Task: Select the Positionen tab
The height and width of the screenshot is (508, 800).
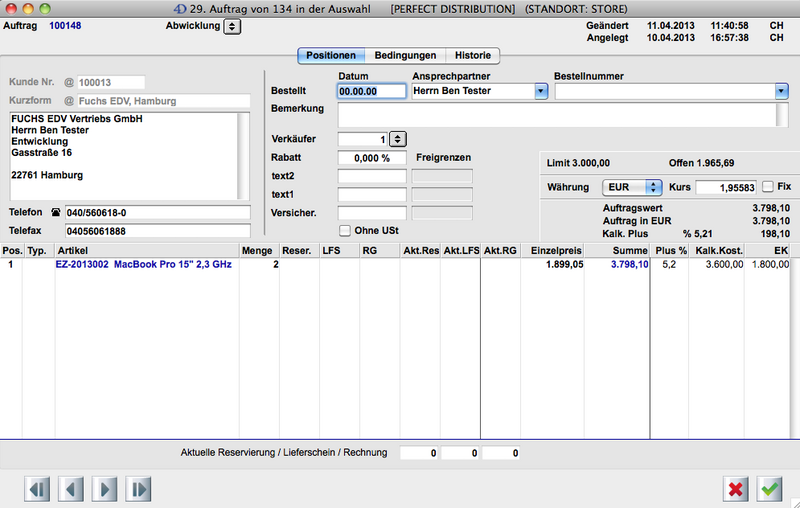Action: [331, 56]
